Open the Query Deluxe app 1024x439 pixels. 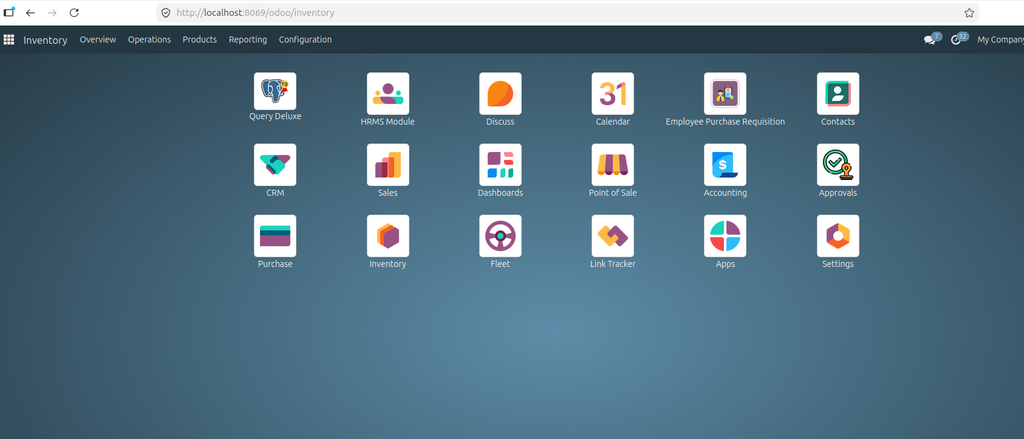tap(275, 91)
